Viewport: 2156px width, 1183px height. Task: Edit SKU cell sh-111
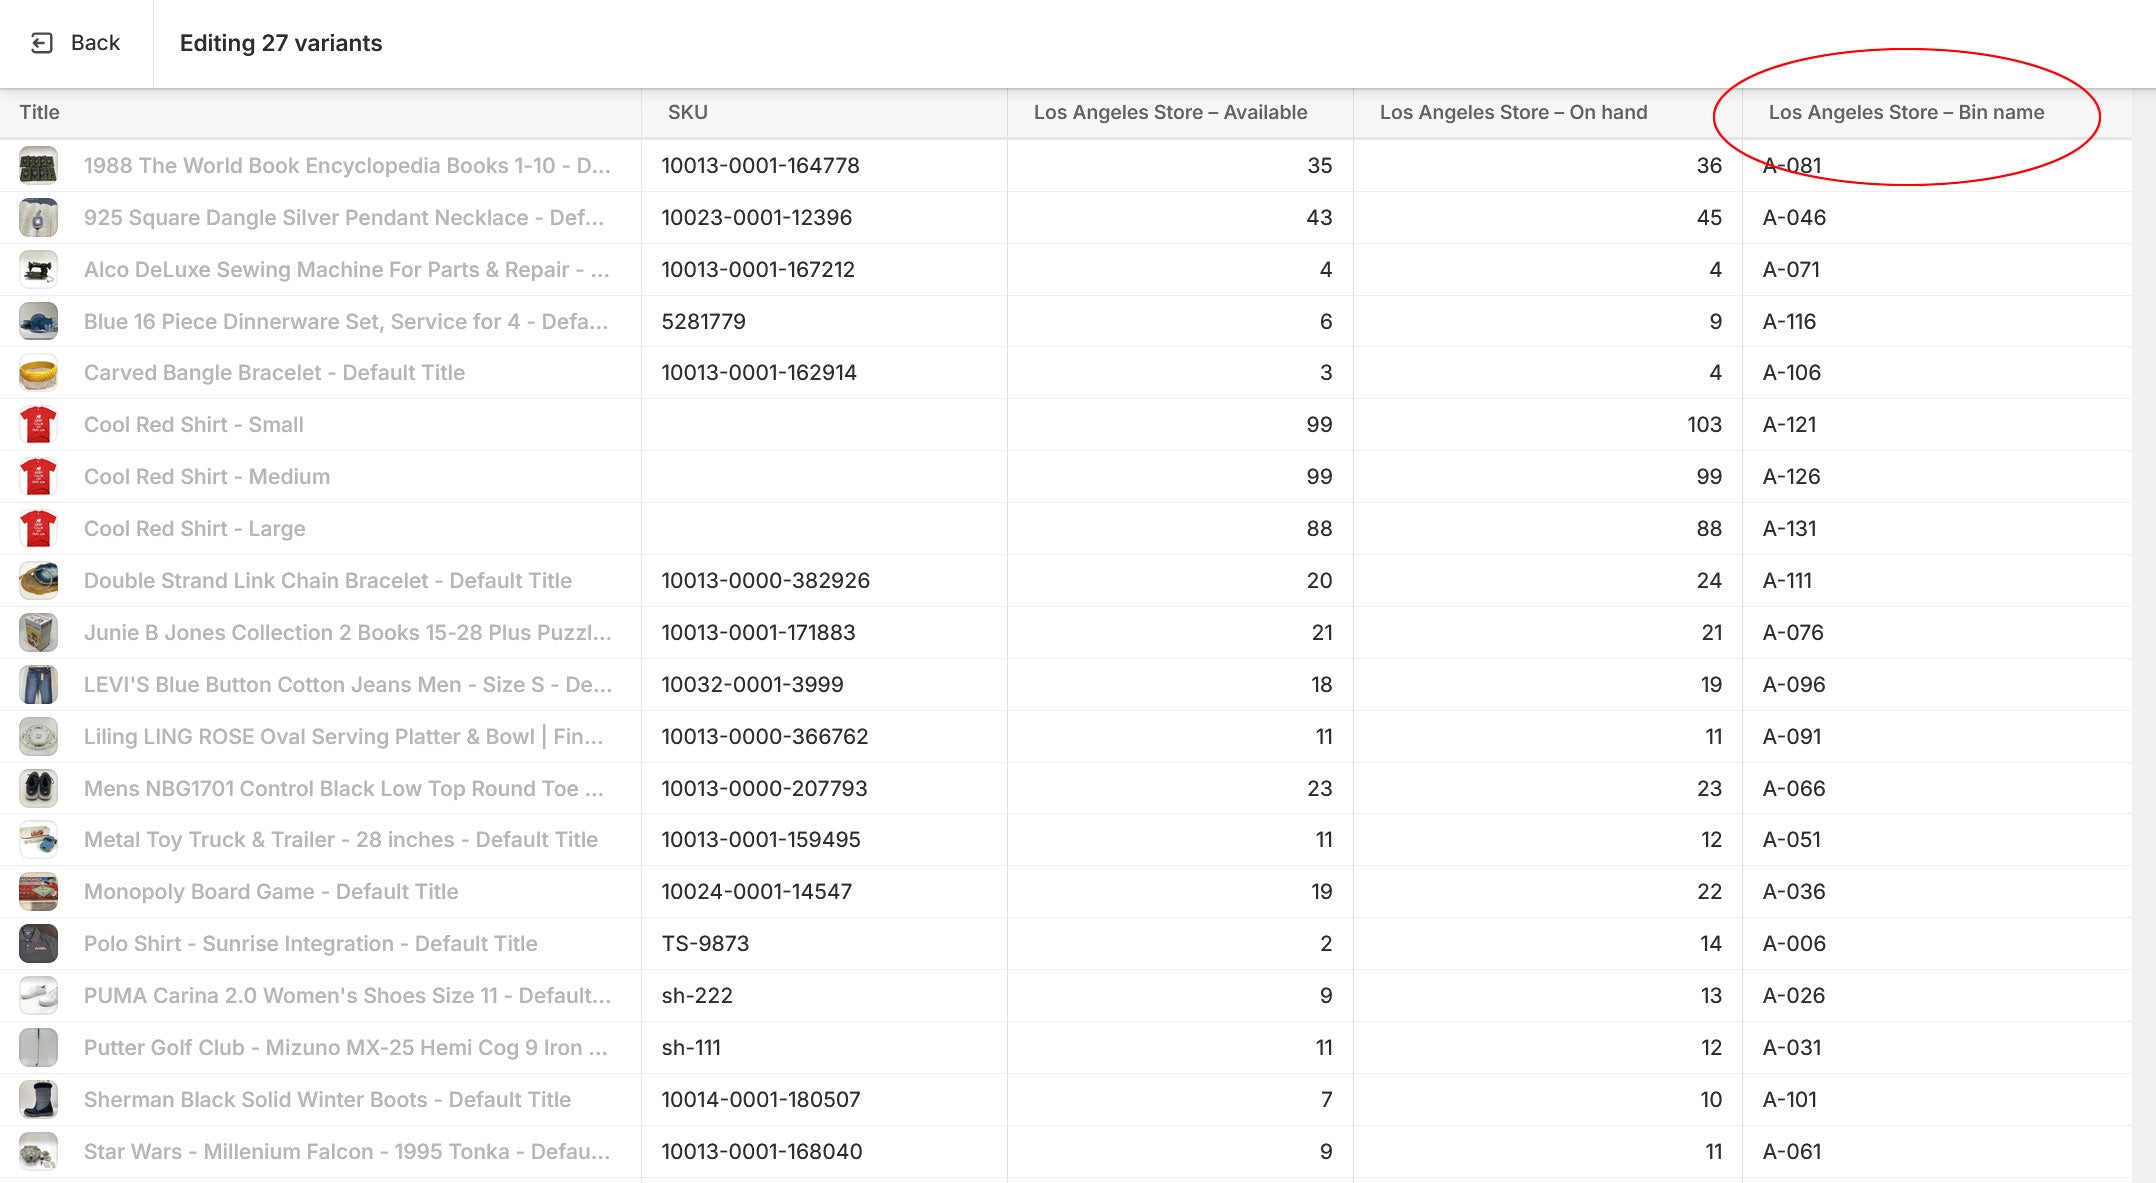click(824, 1048)
